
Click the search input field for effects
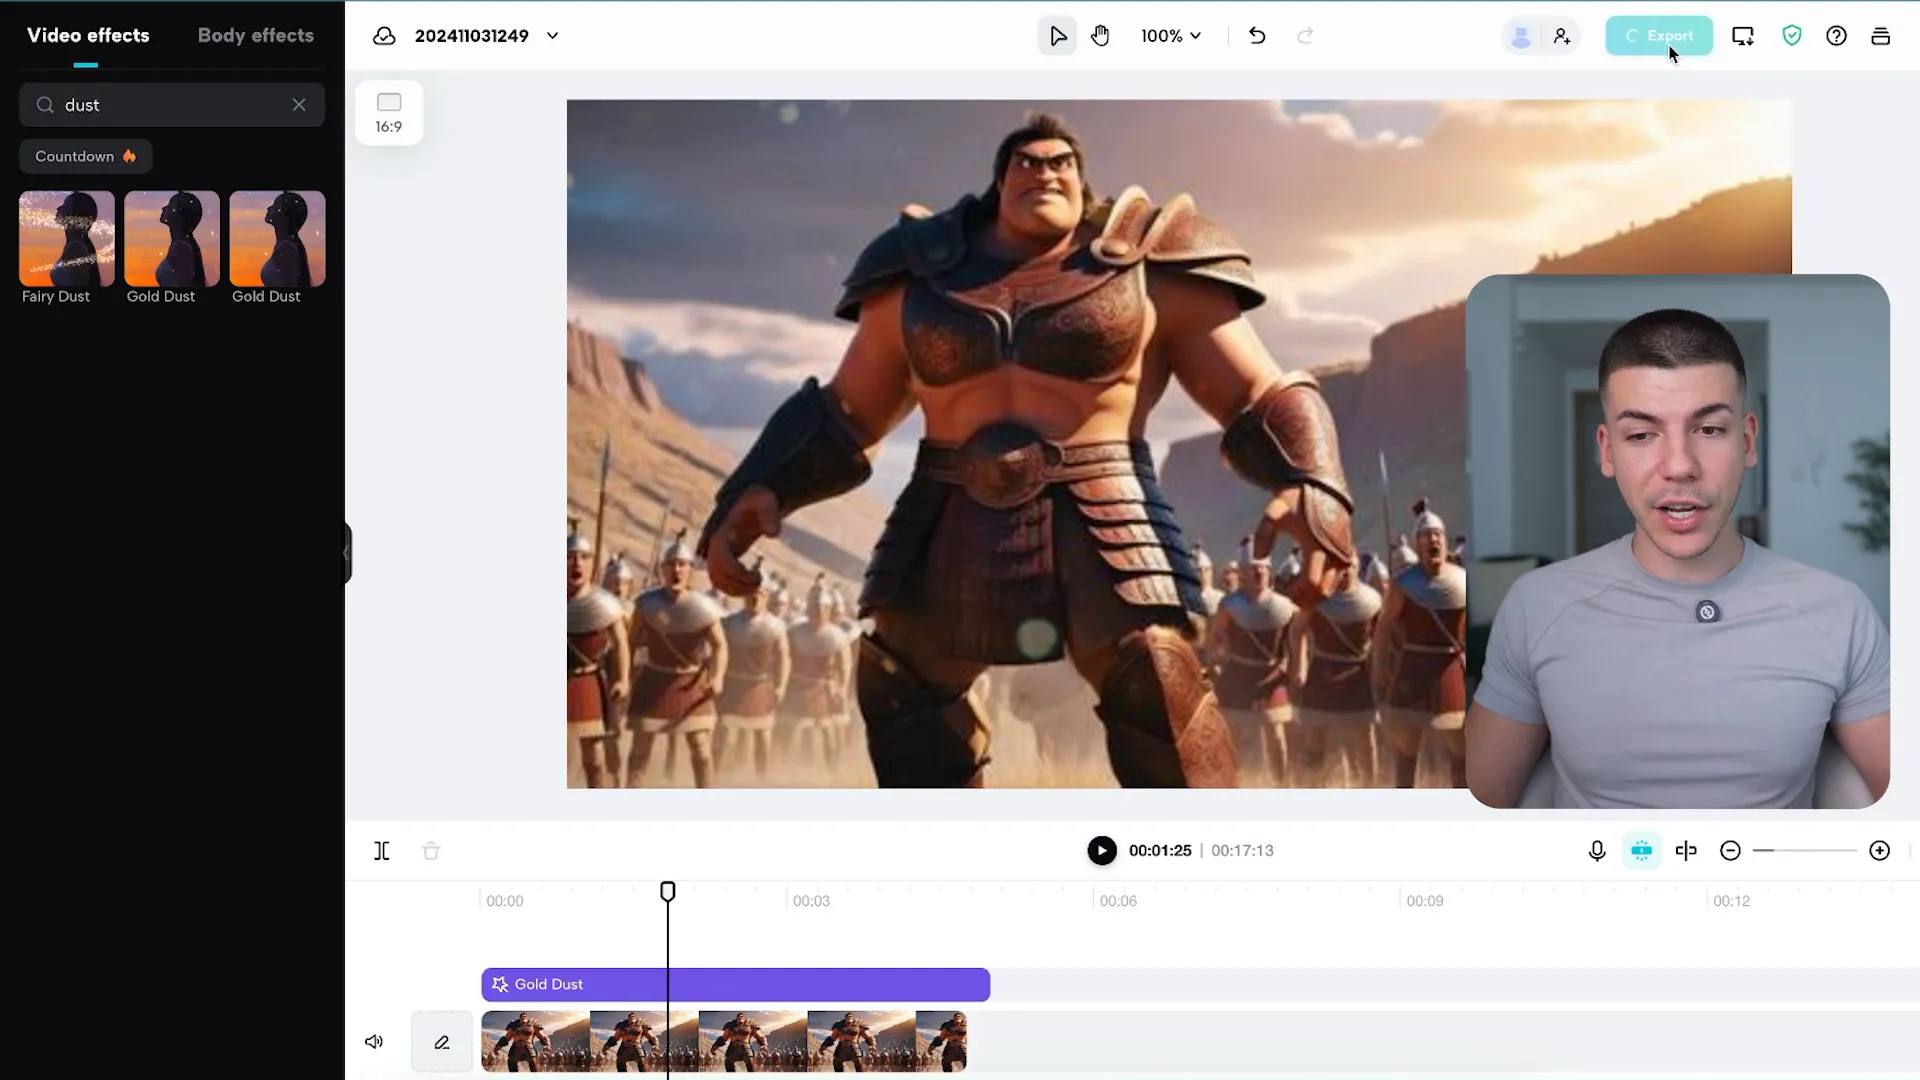pos(171,104)
